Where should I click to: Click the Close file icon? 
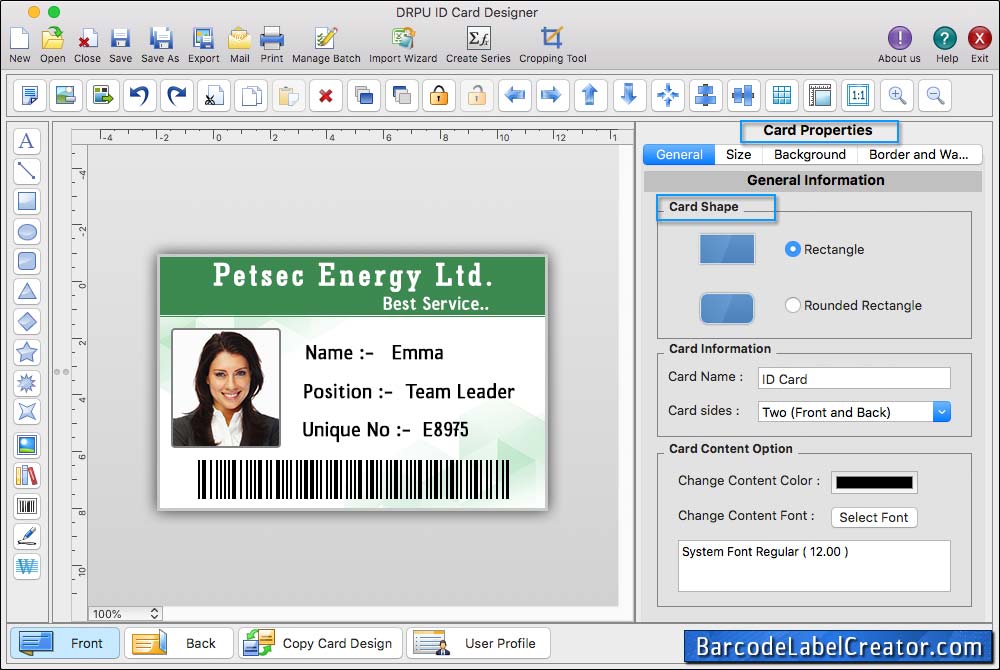(87, 45)
